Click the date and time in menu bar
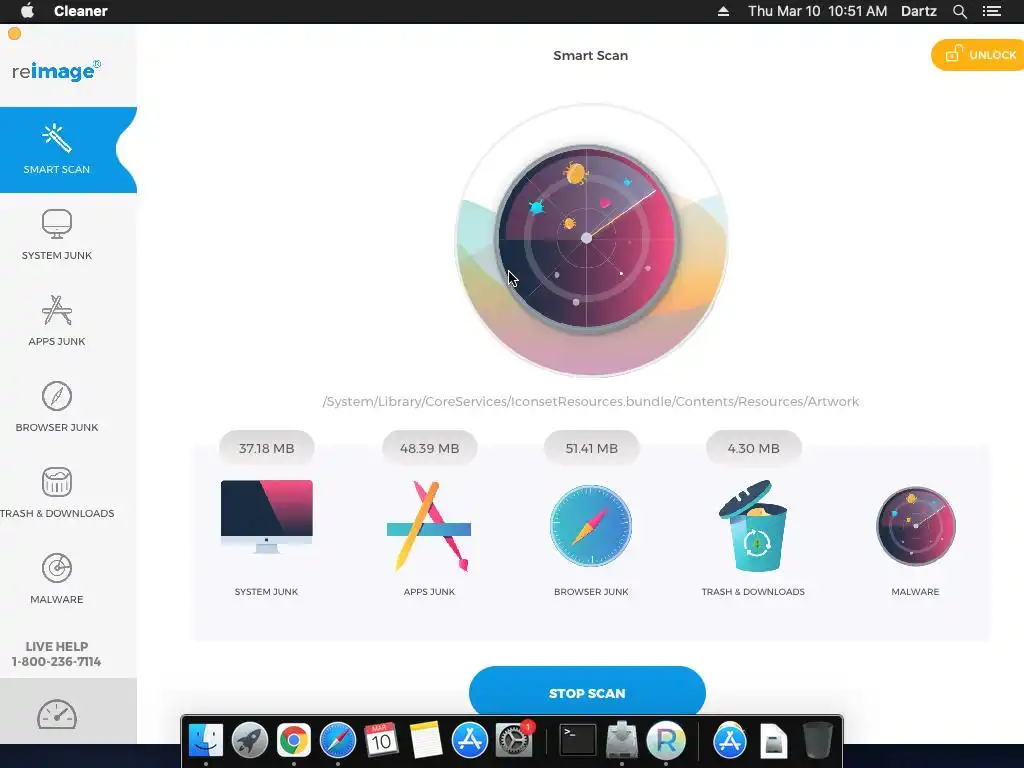 coord(818,11)
